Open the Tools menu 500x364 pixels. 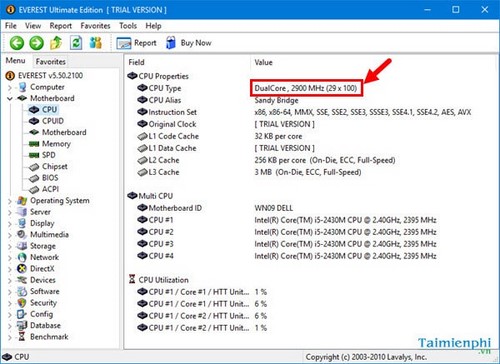tap(128, 26)
